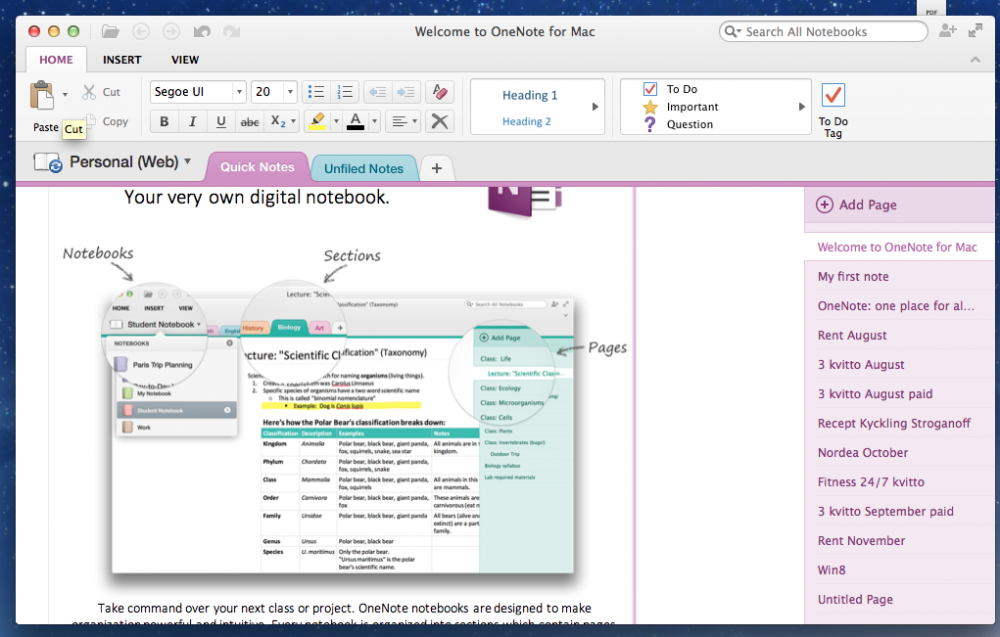Insert a bulleted list
The width and height of the screenshot is (1000, 637).
(x=316, y=92)
